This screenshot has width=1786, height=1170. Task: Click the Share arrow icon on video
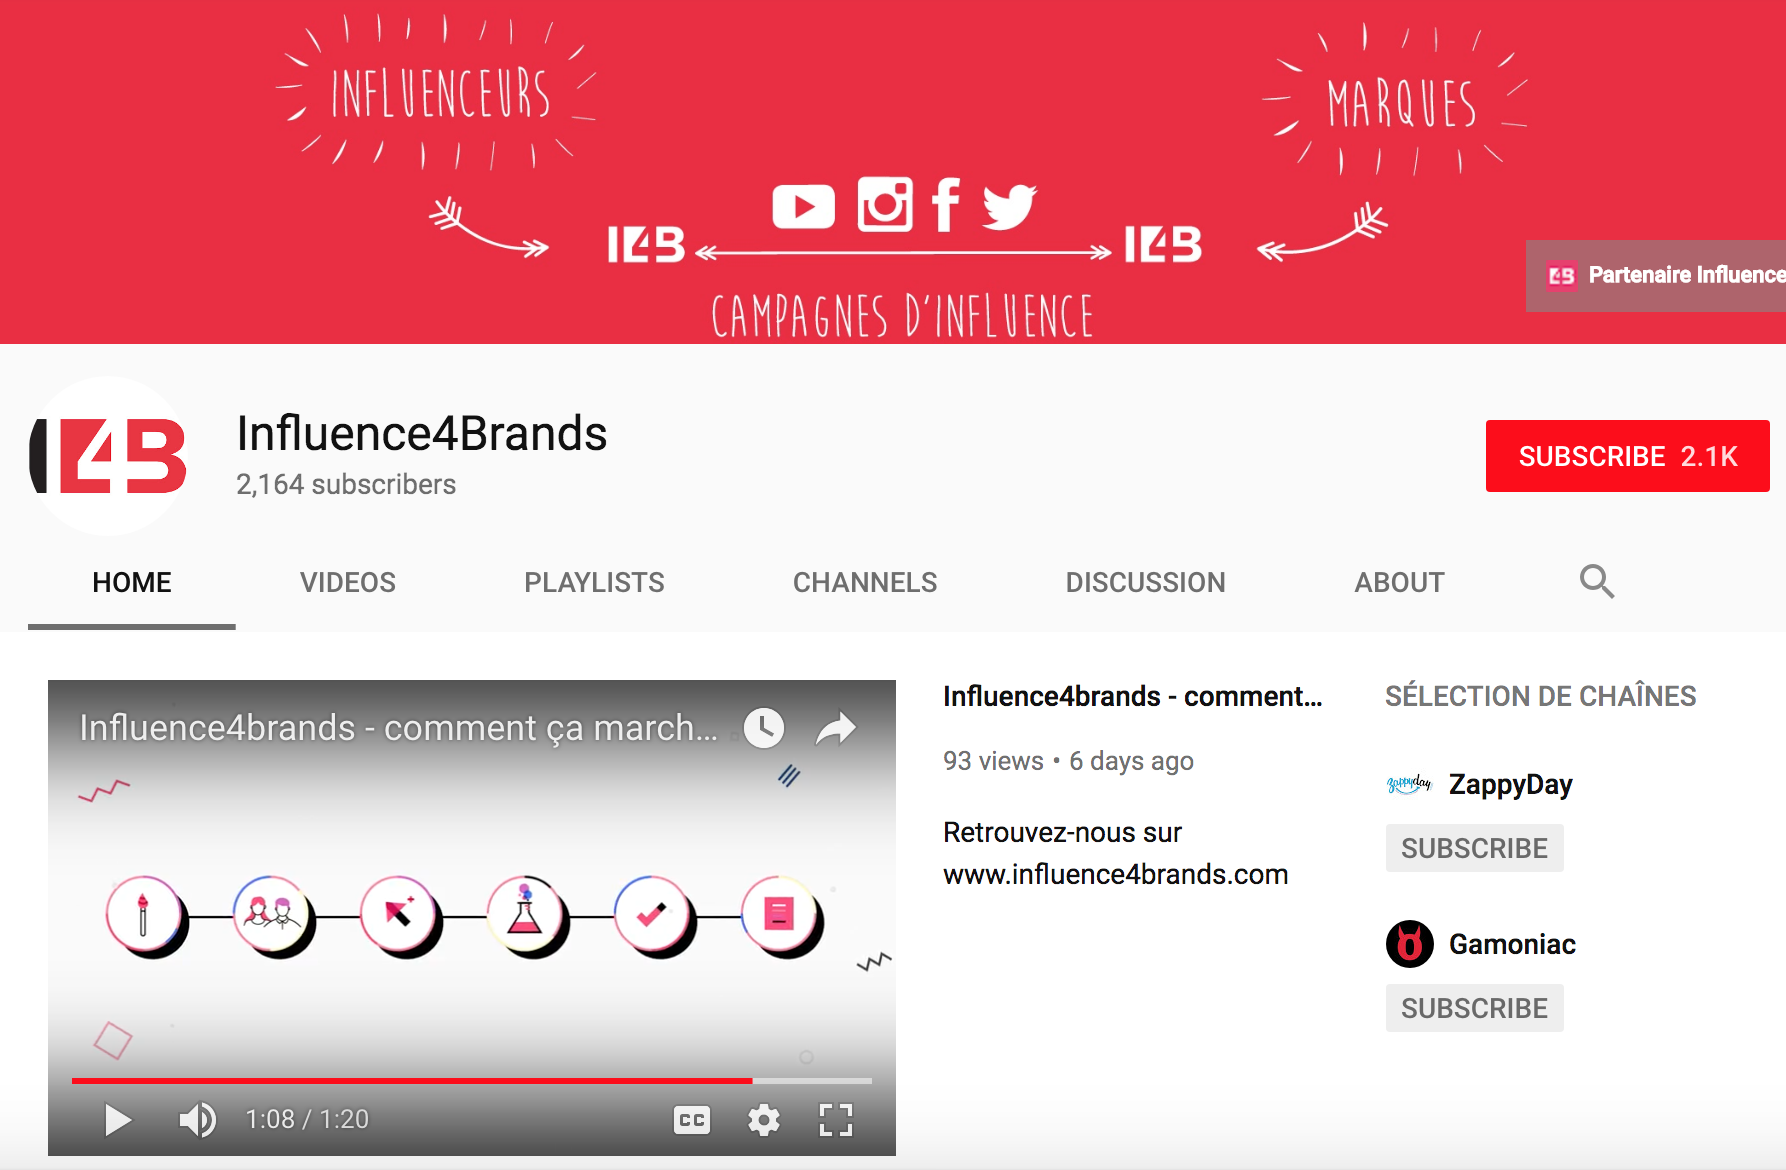(x=836, y=728)
